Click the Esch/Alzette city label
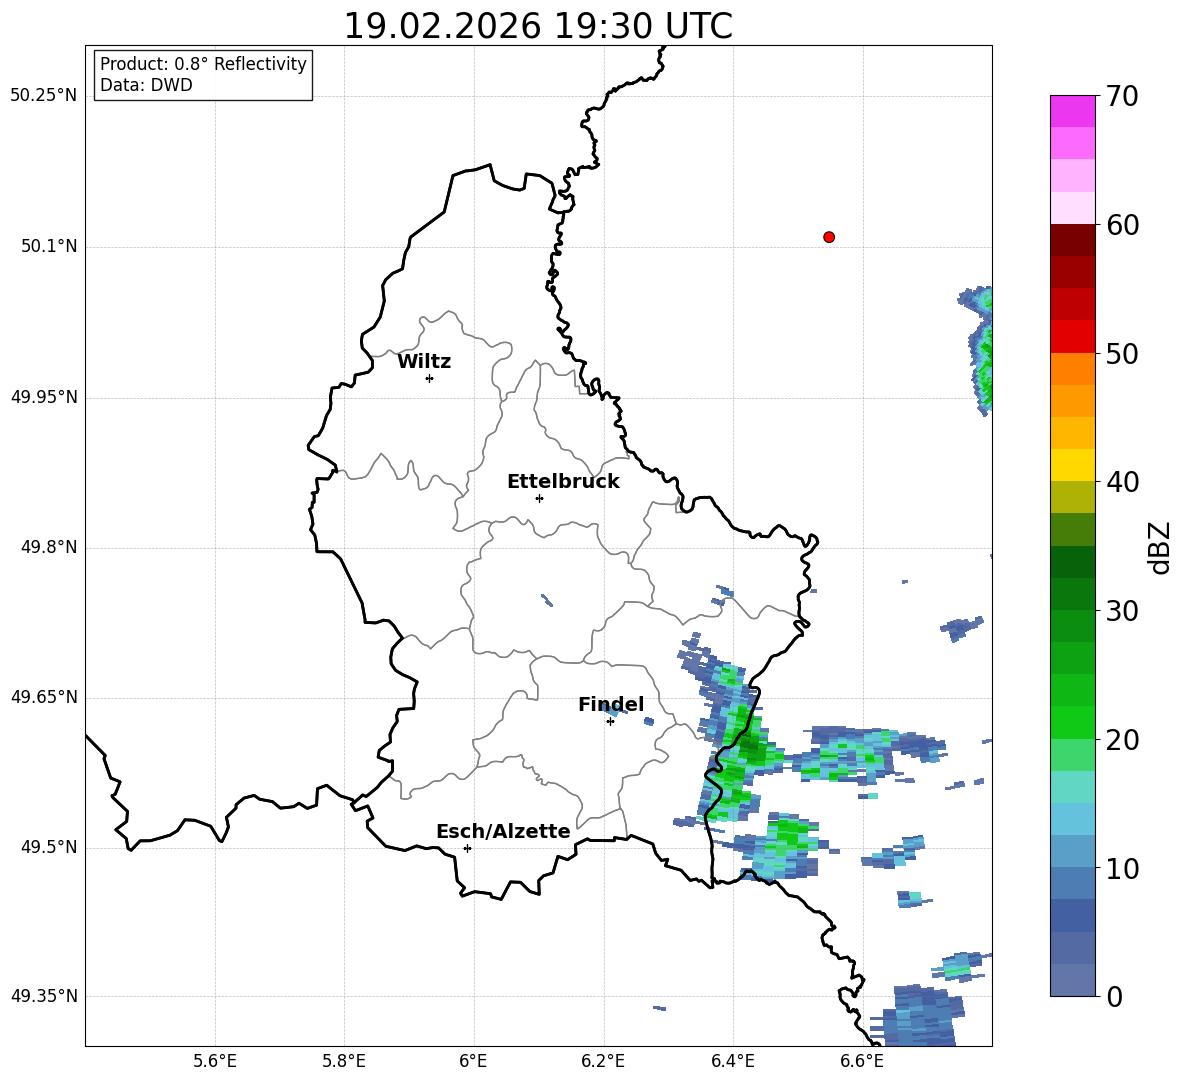This screenshot has width=1184, height=1081. click(503, 831)
